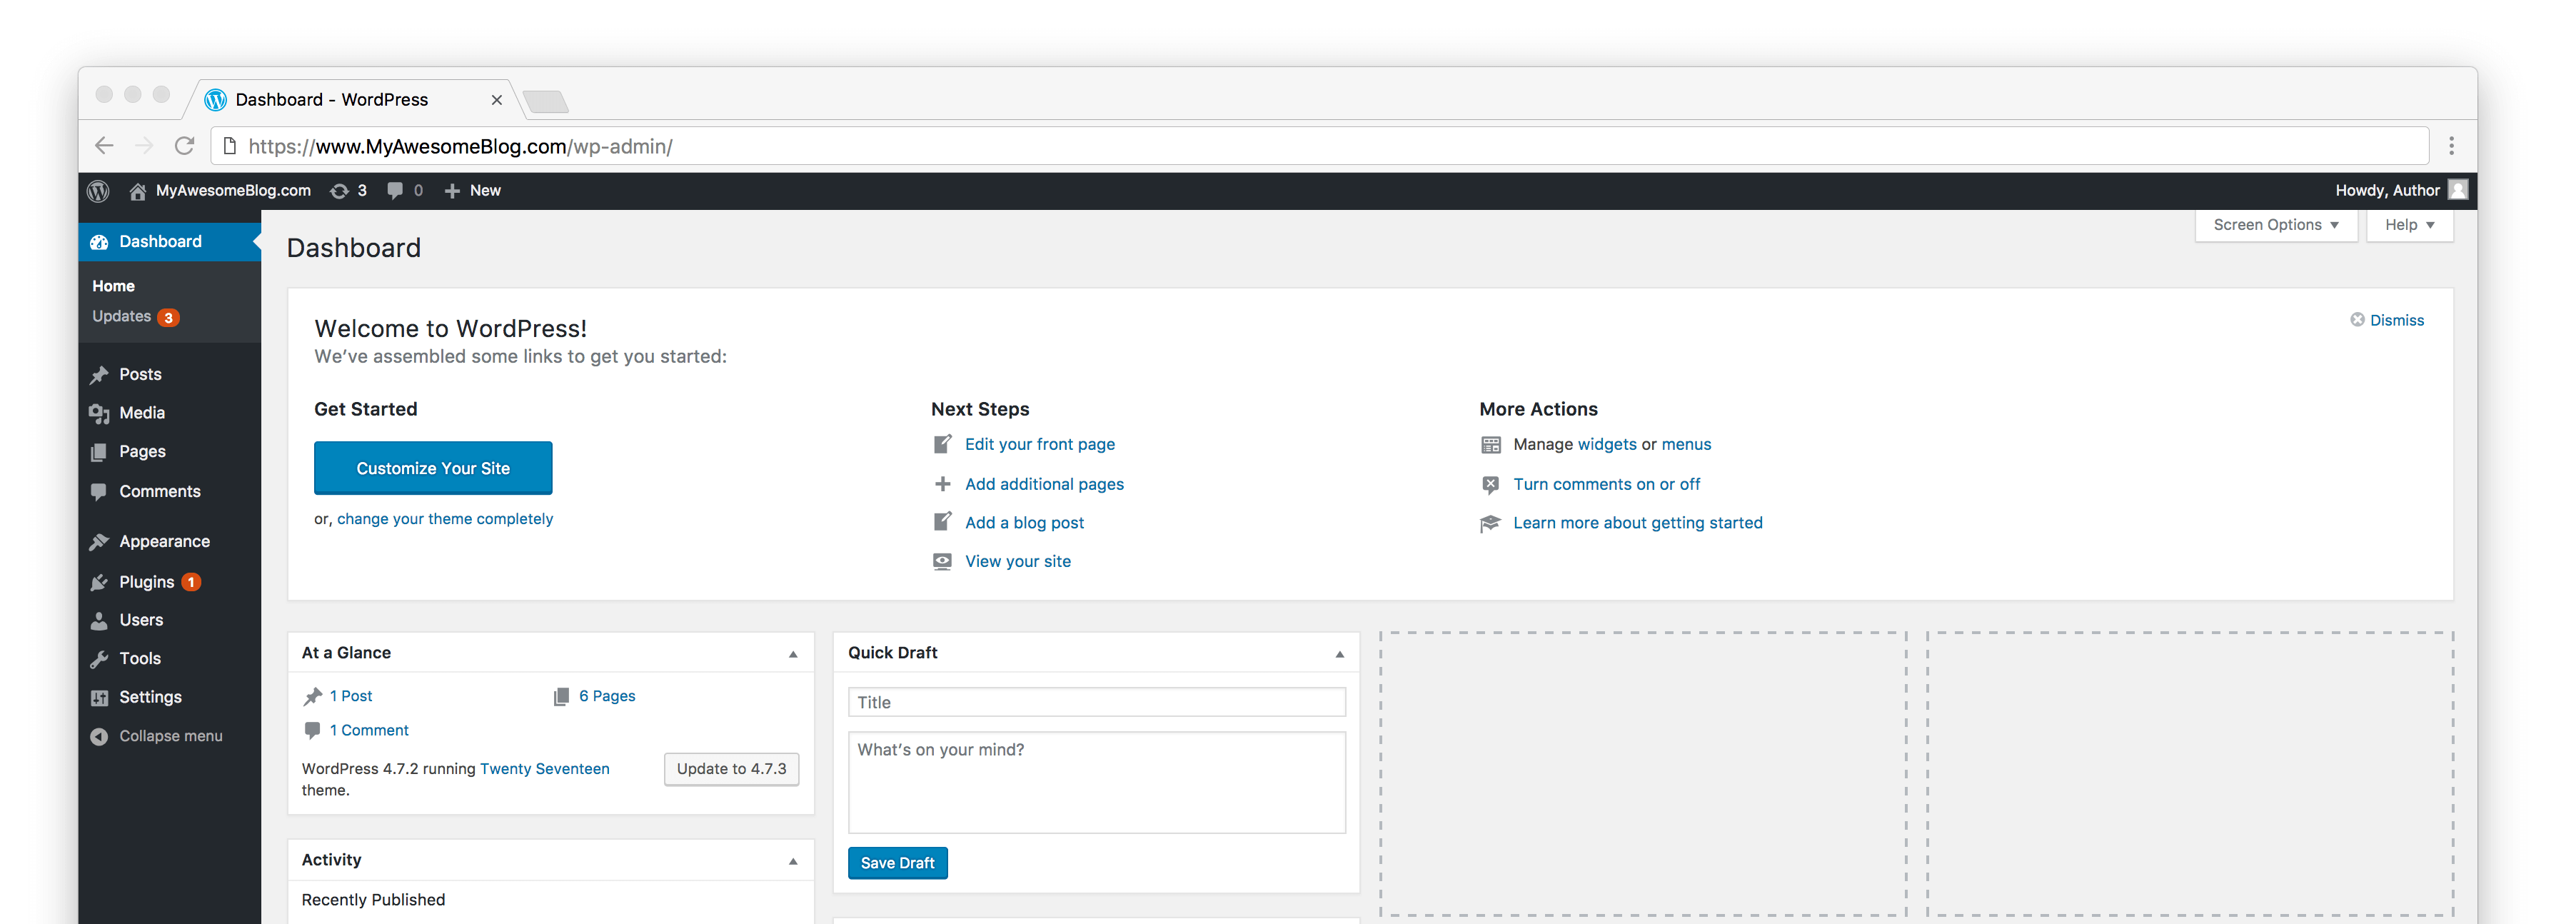The height and width of the screenshot is (924, 2576).
Task: Collapse the Quick Draft panel
Action: pos(1339,654)
